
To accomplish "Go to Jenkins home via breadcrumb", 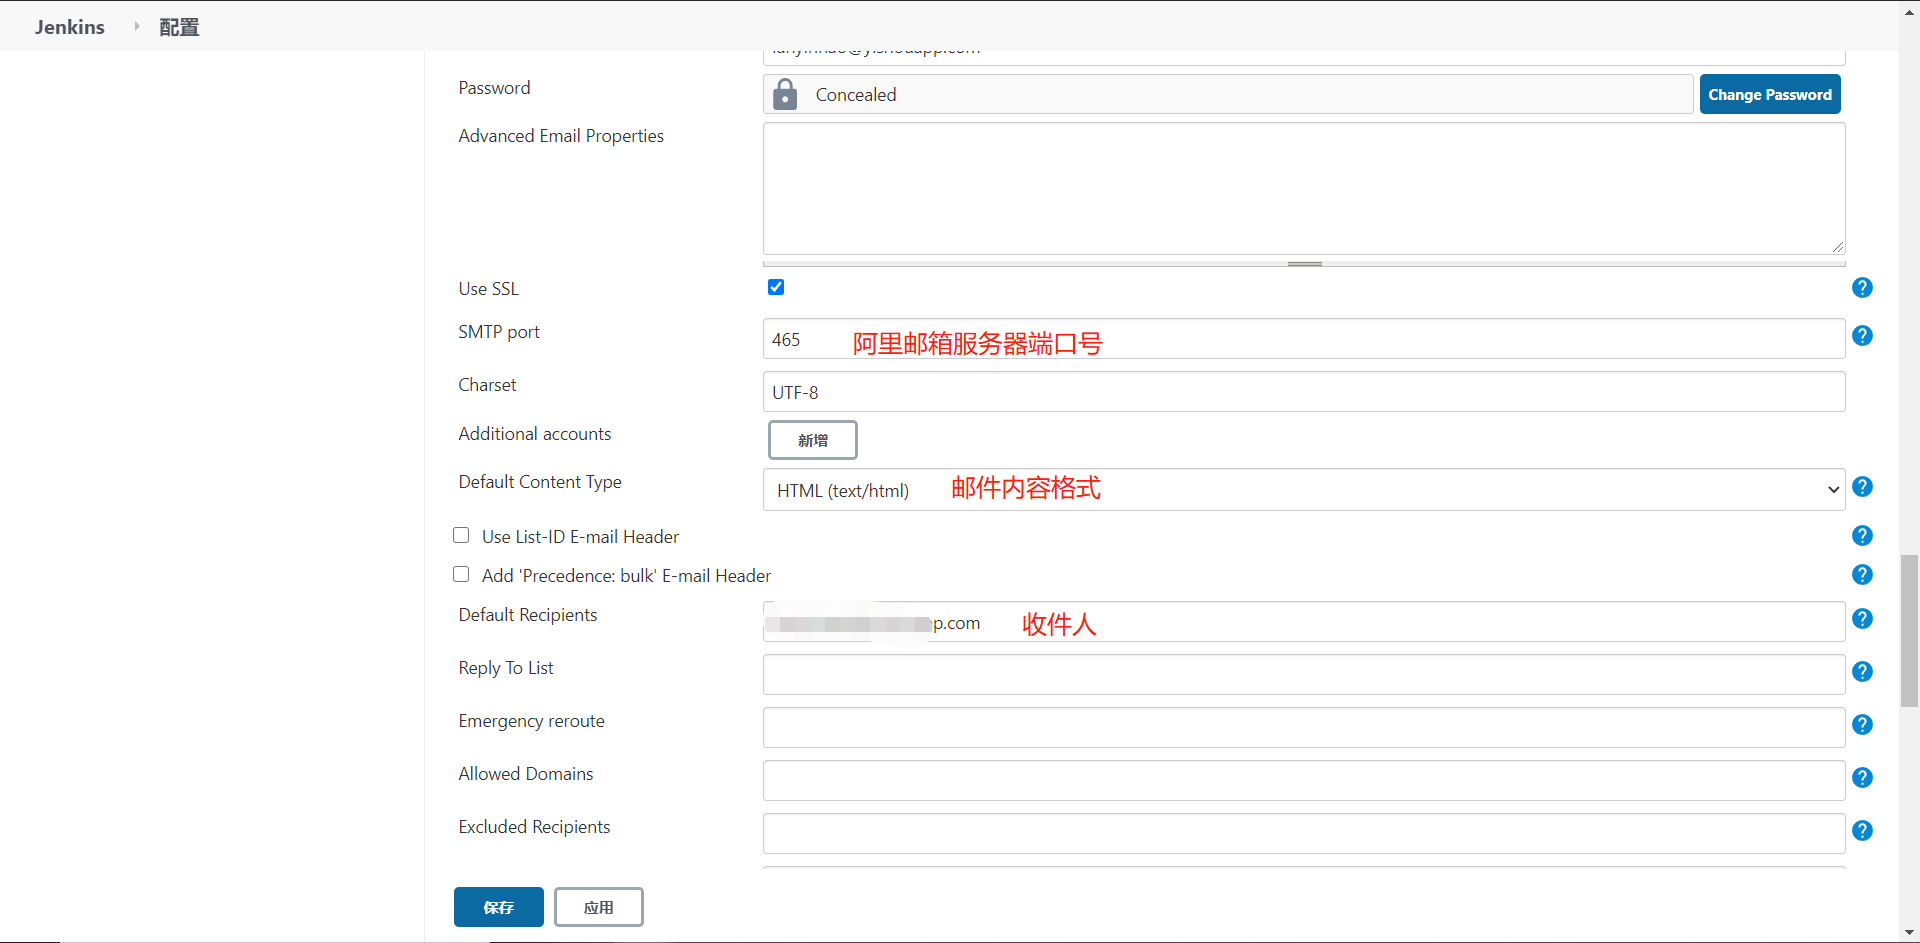I will (x=69, y=27).
